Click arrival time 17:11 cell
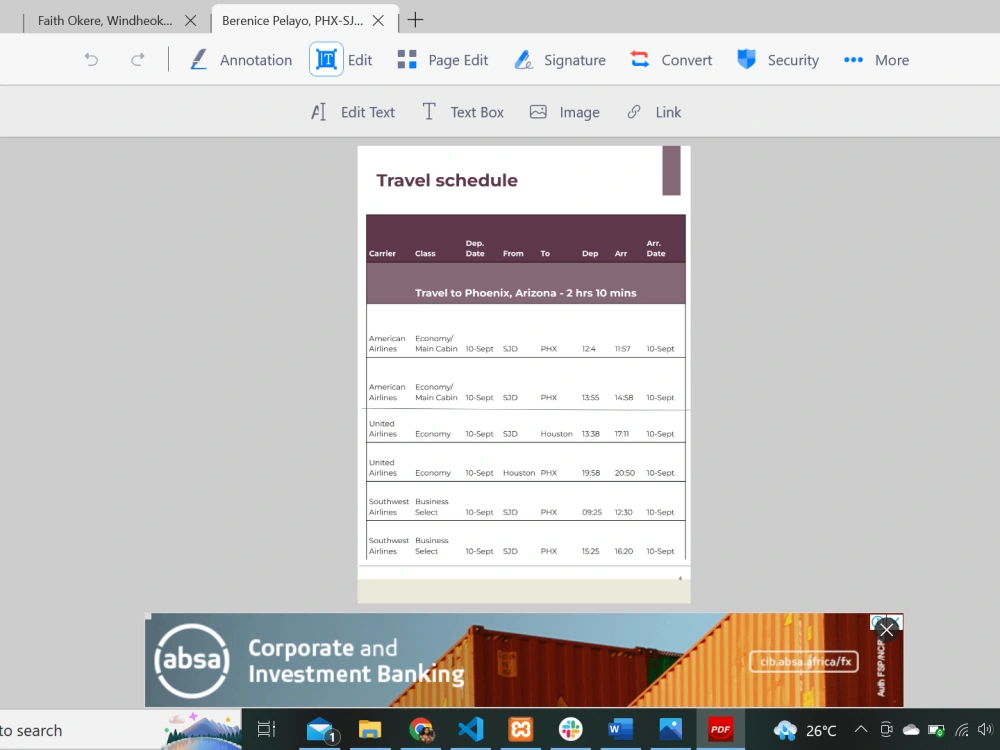 coord(621,434)
